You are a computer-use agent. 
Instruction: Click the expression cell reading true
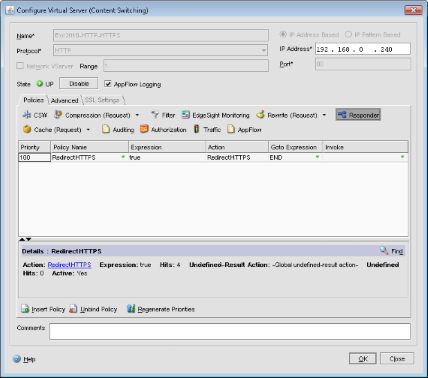tap(167, 157)
